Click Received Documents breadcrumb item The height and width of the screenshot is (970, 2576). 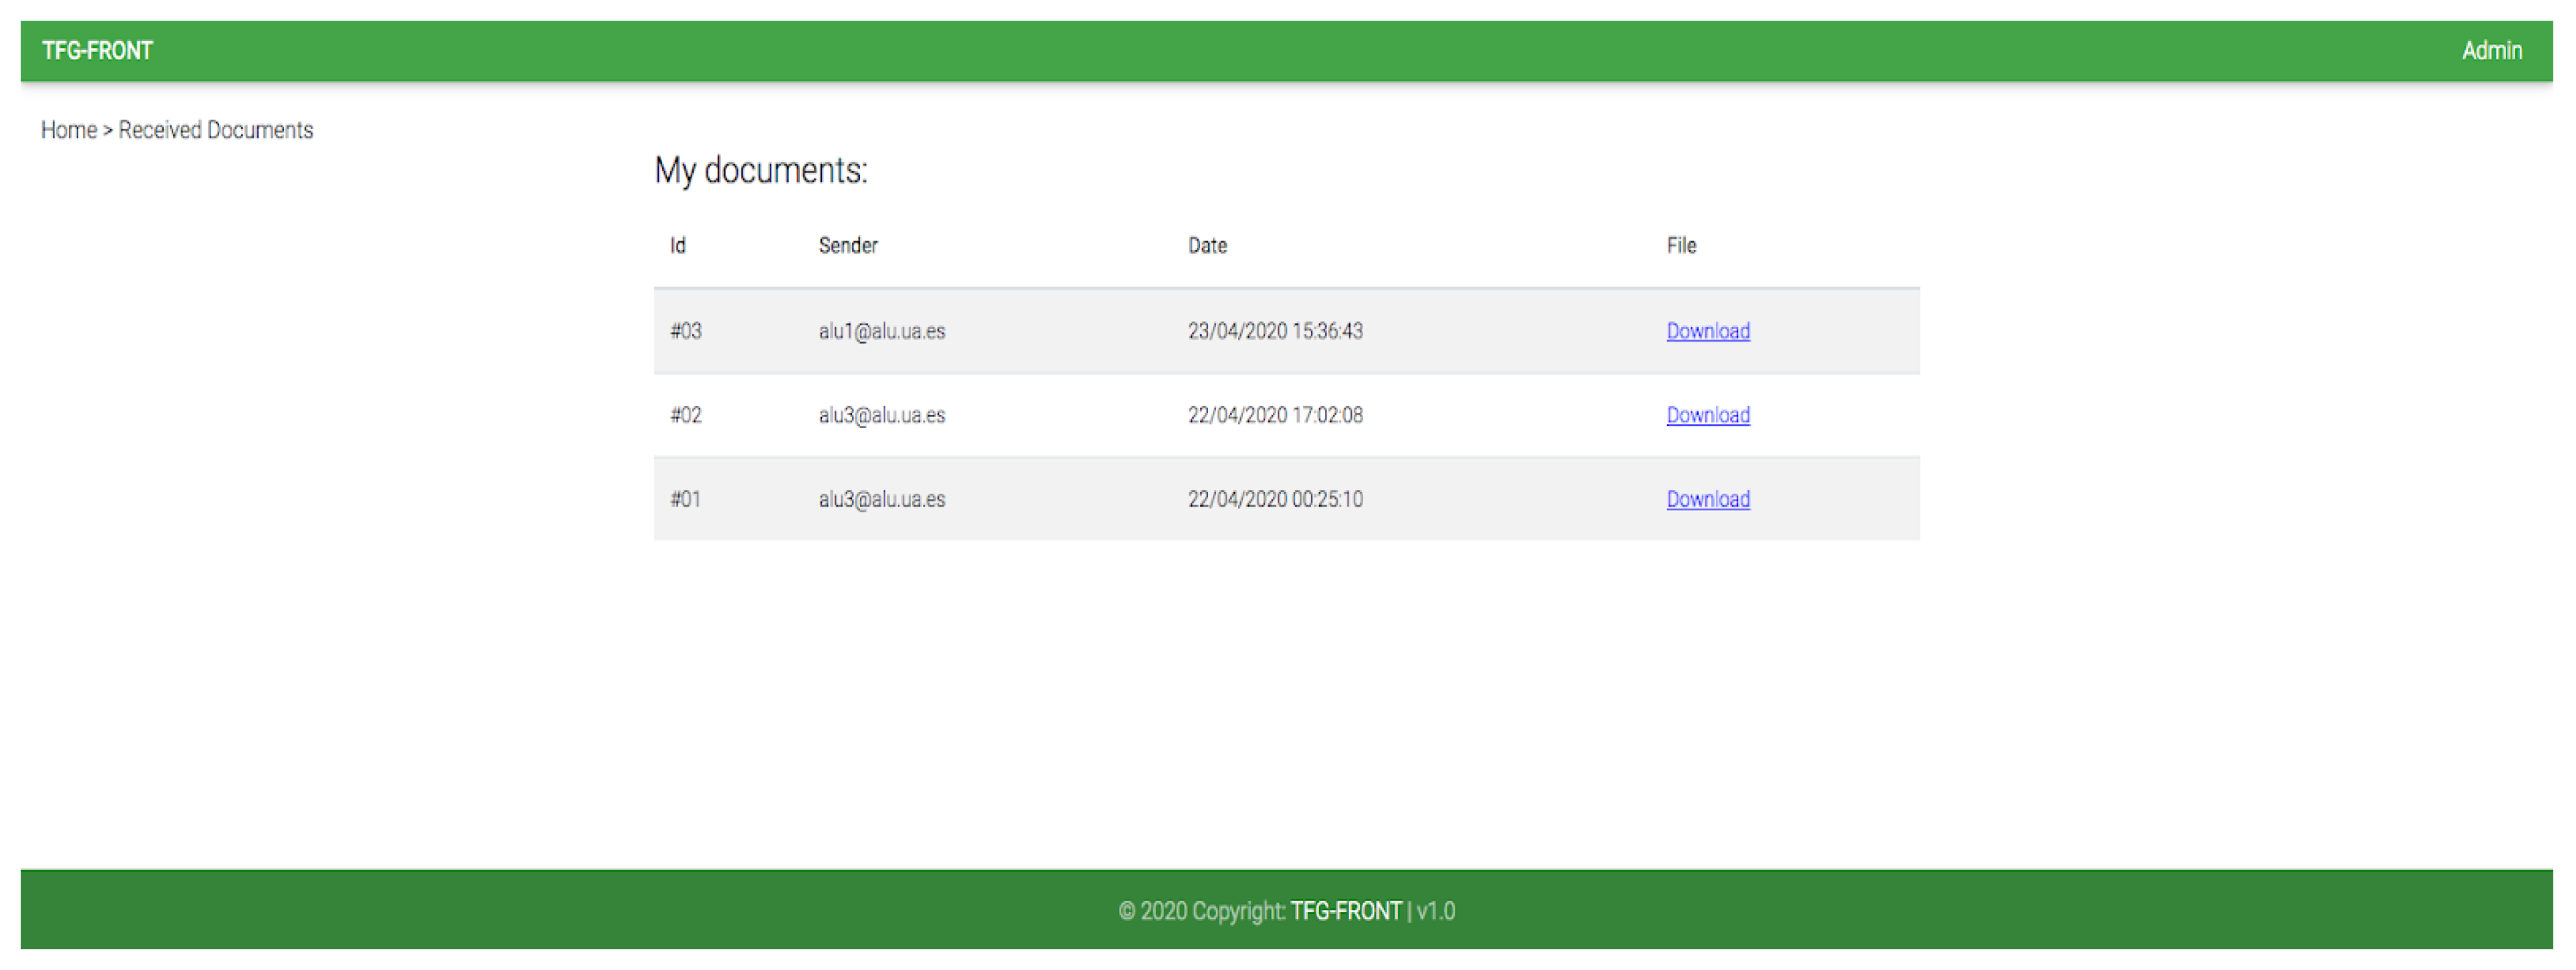pyautogui.click(x=215, y=130)
